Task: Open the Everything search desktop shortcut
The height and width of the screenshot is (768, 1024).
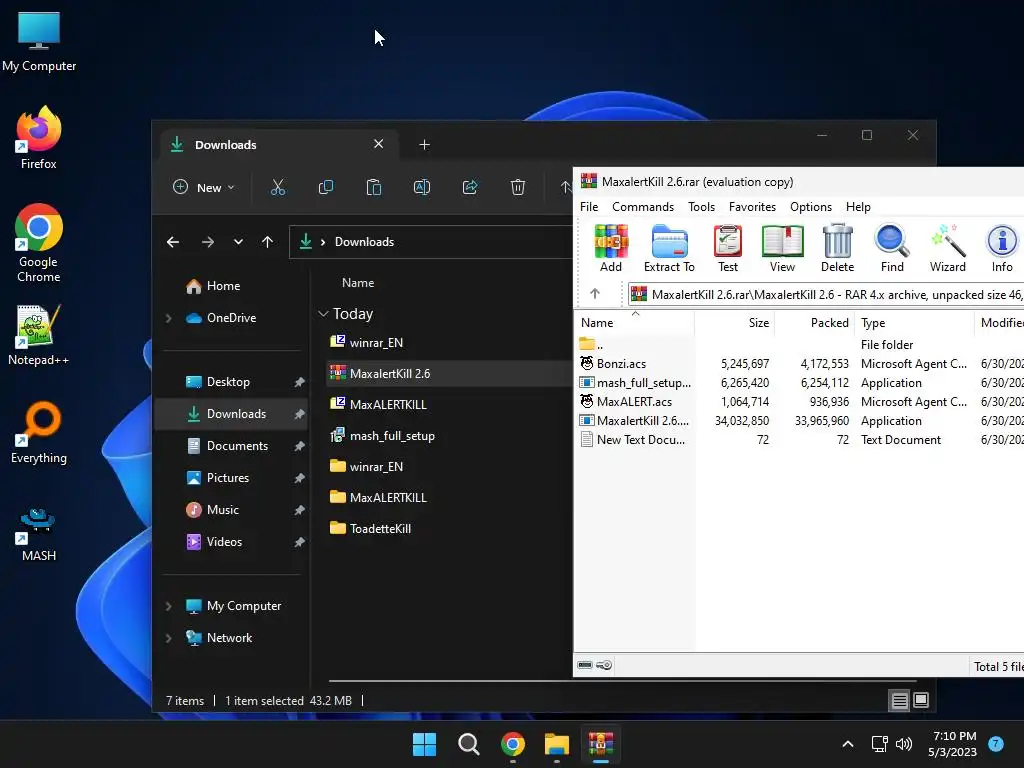Action: (x=39, y=432)
